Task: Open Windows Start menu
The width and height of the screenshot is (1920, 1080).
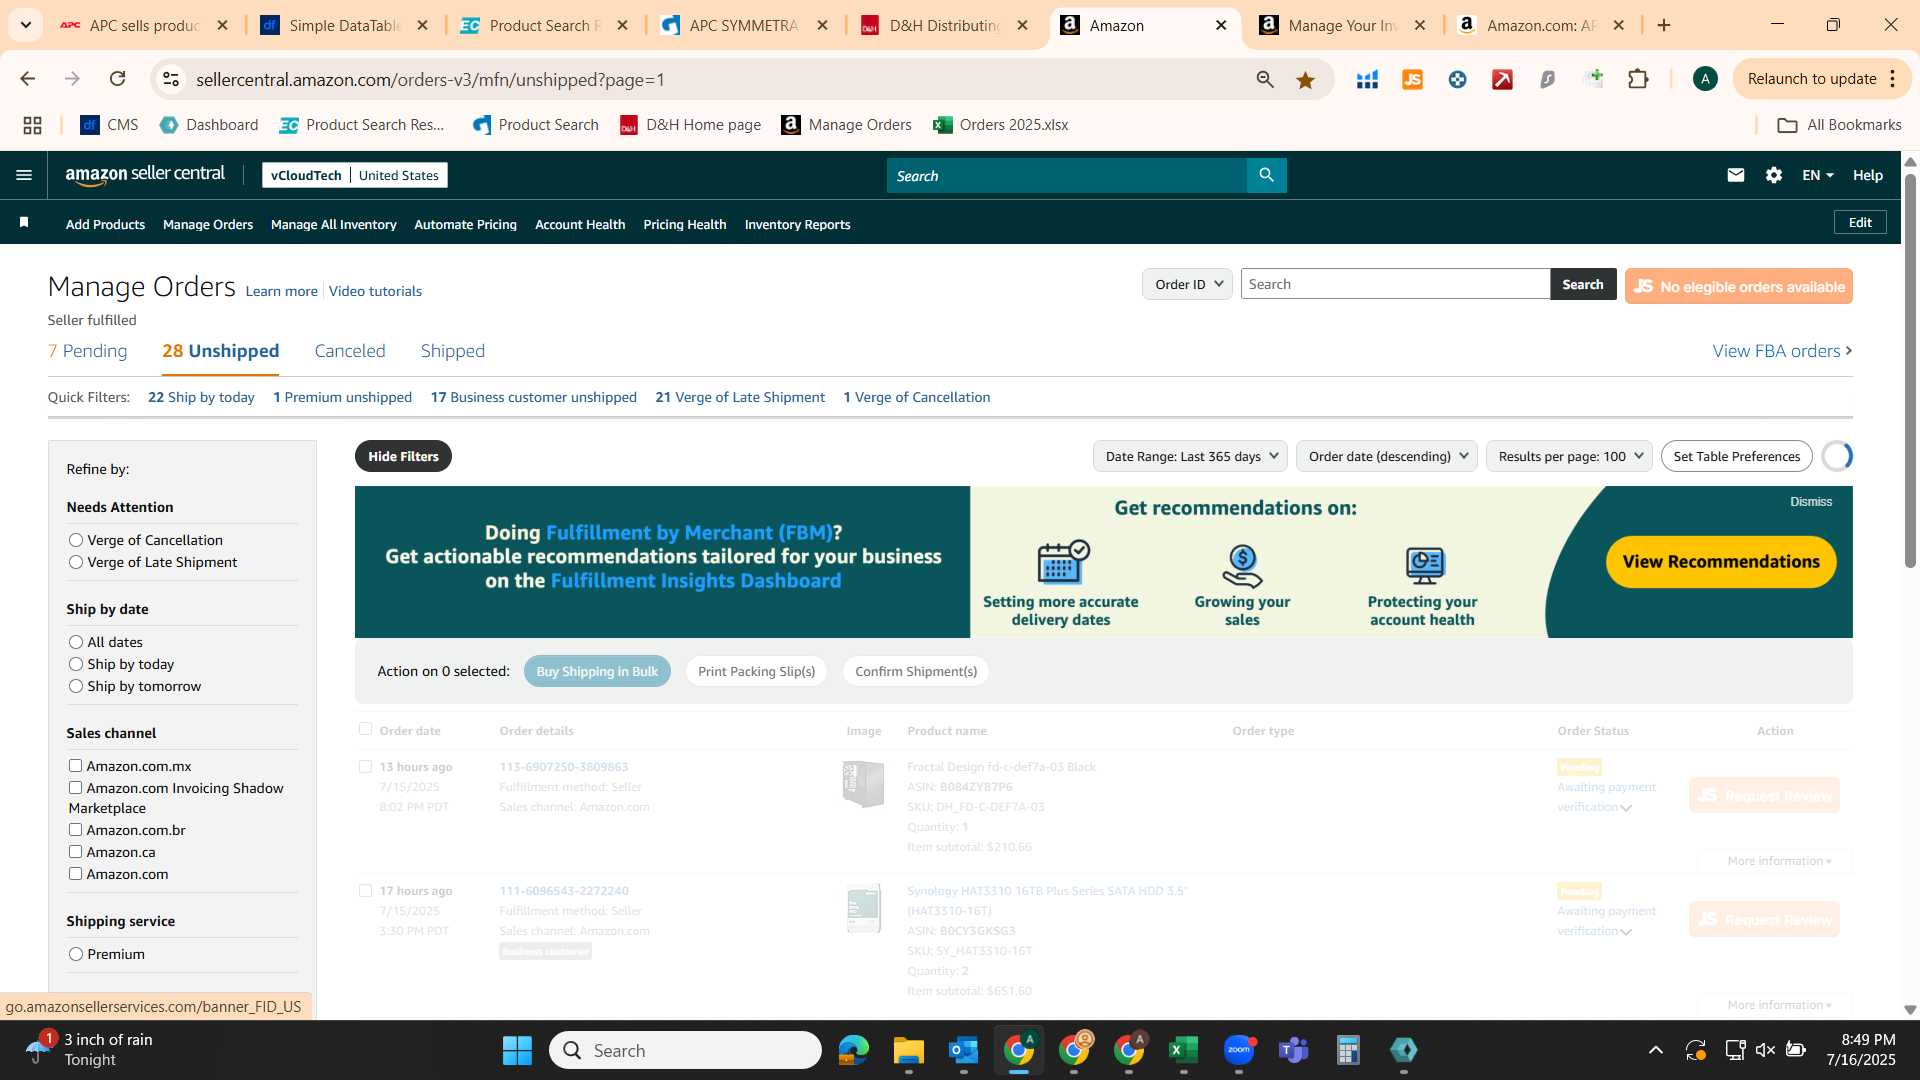Action: (517, 1050)
